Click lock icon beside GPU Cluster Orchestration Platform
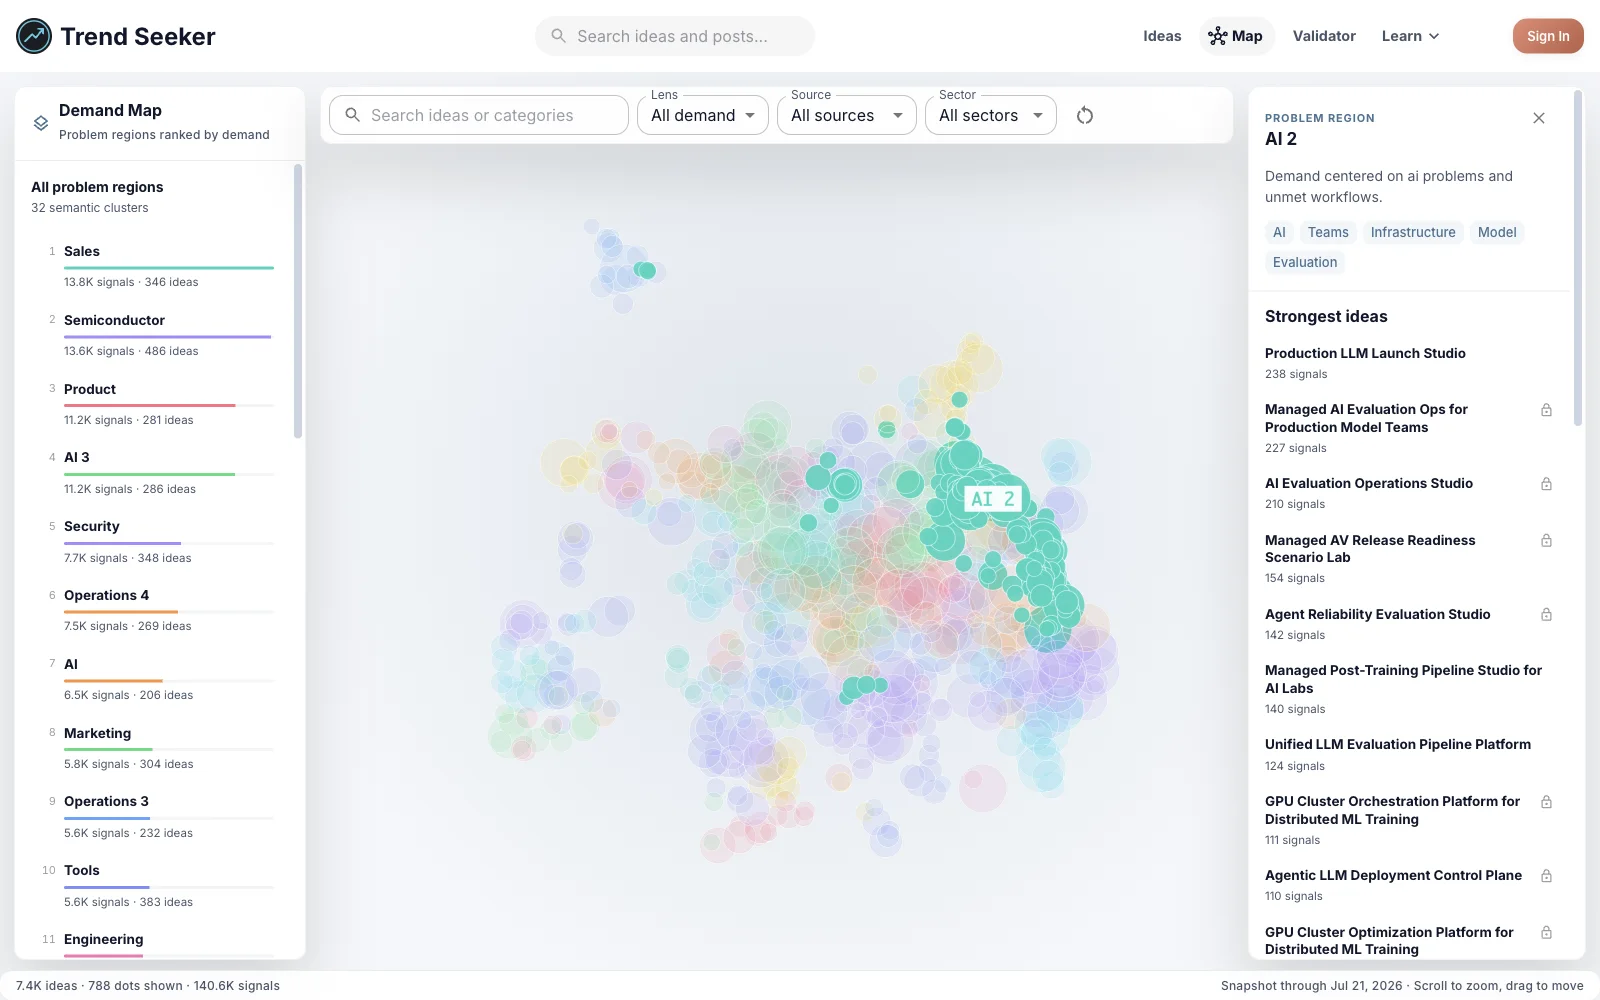Screen dimensions: 1600x1000 point(1546,802)
